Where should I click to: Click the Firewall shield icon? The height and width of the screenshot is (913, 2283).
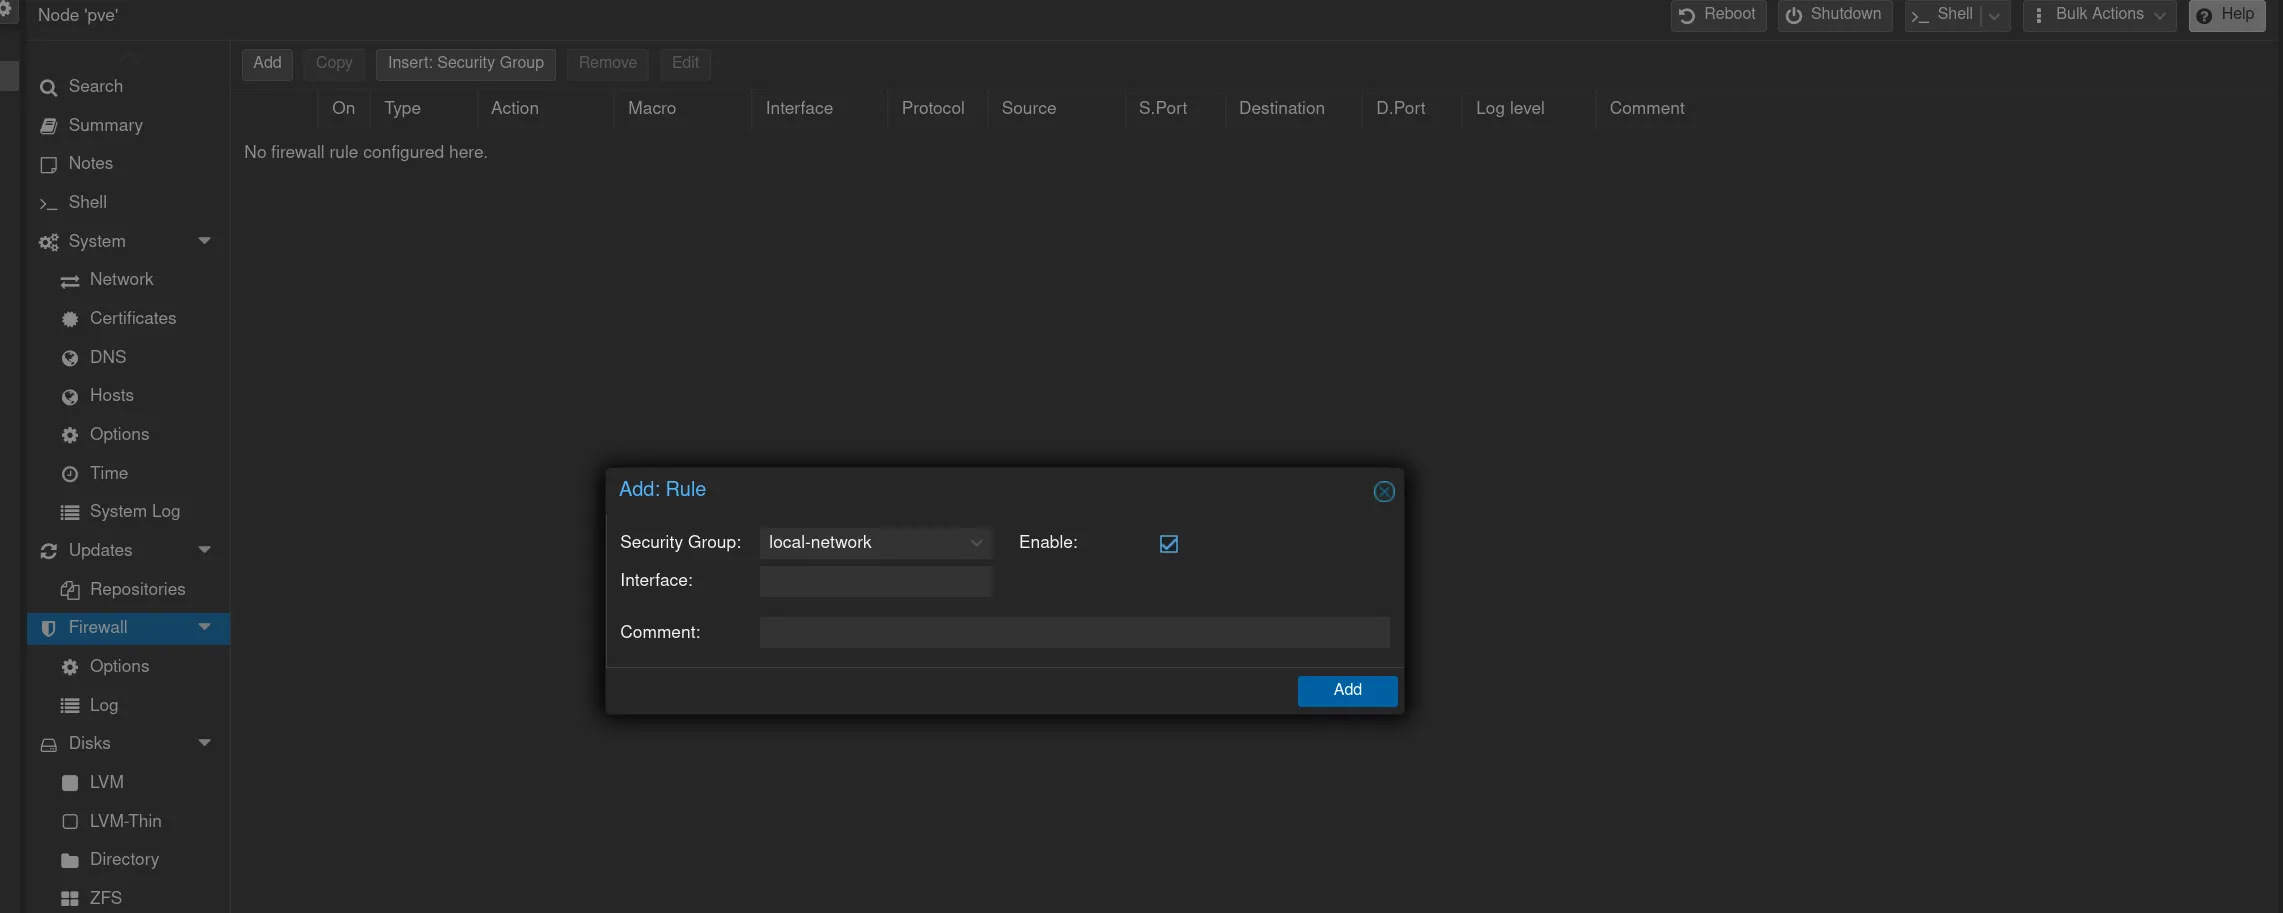click(x=48, y=628)
